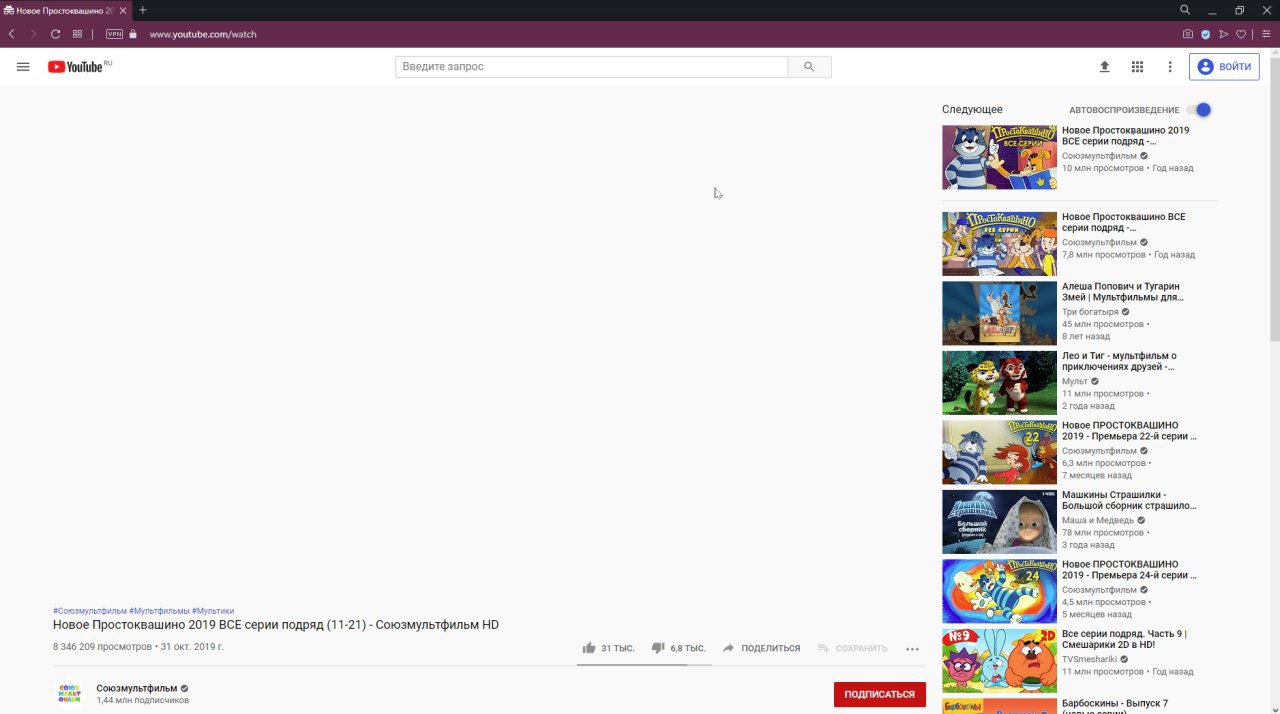This screenshot has height=714, width=1280.
Task: Click the Мульт channel name
Action: [1074, 381]
